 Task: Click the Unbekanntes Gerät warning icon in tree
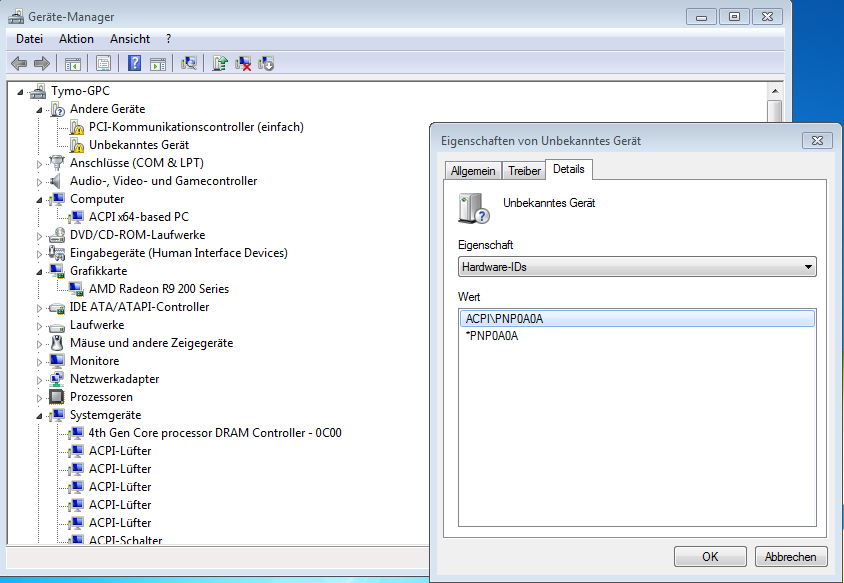click(x=77, y=145)
